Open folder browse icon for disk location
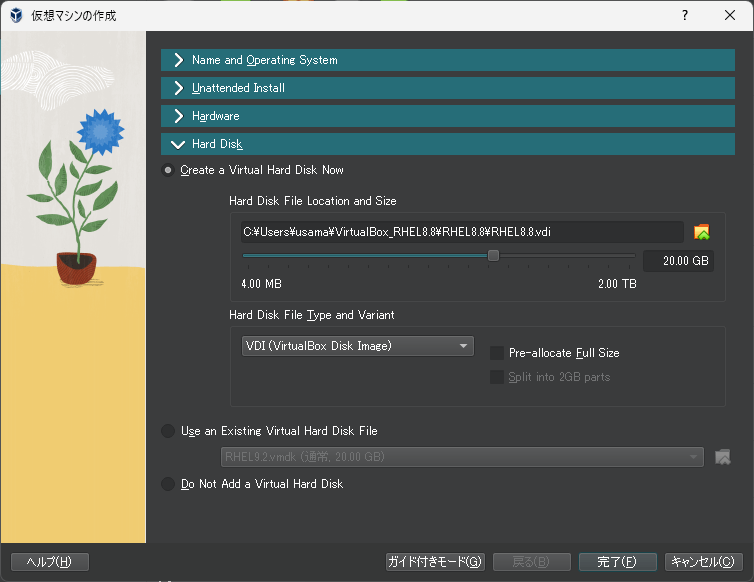 point(702,232)
